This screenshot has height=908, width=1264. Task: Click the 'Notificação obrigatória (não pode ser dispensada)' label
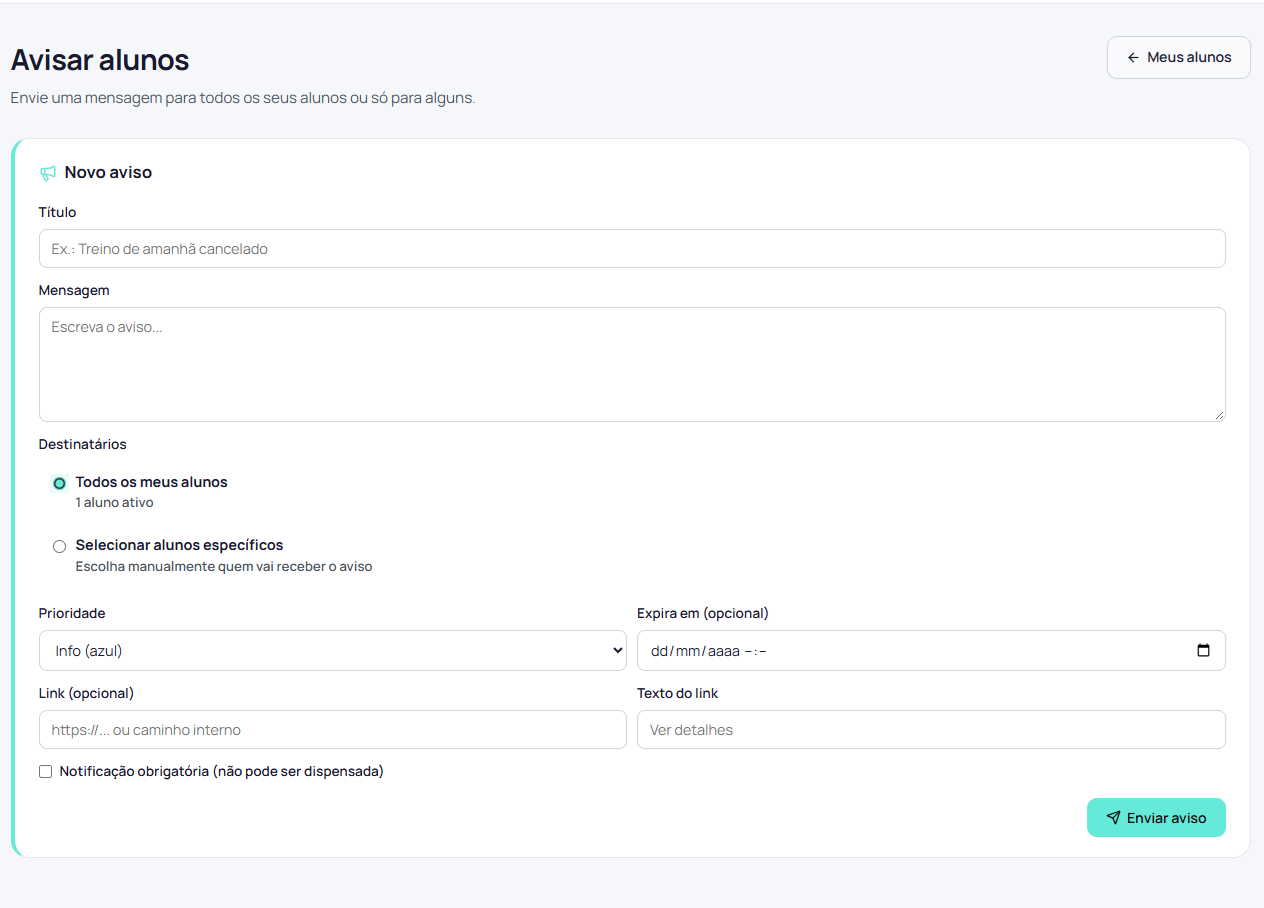point(222,772)
